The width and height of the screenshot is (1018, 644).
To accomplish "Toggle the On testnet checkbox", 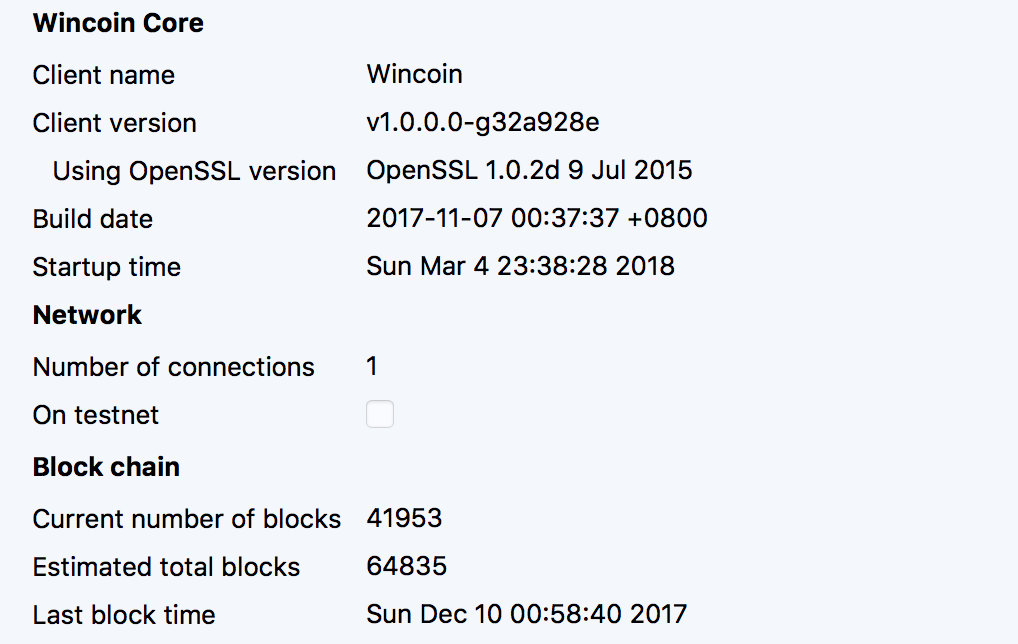I will [380, 414].
